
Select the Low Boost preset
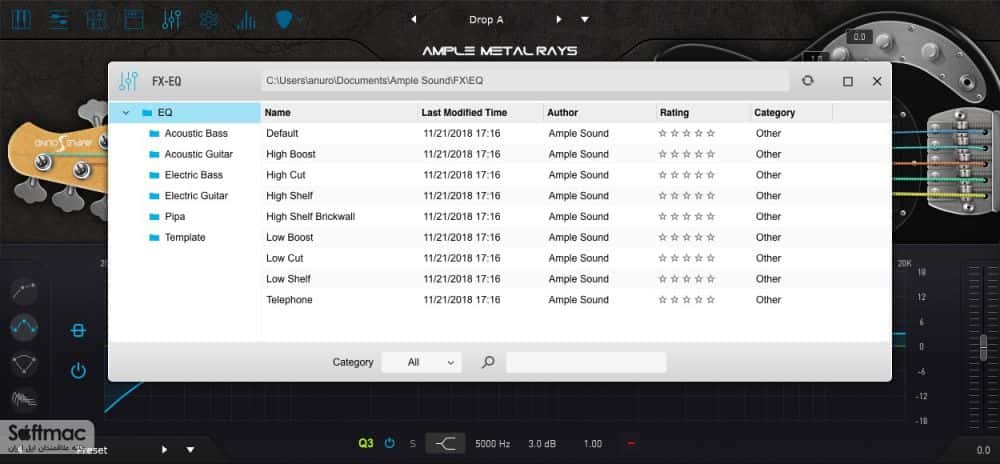[575, 237]
